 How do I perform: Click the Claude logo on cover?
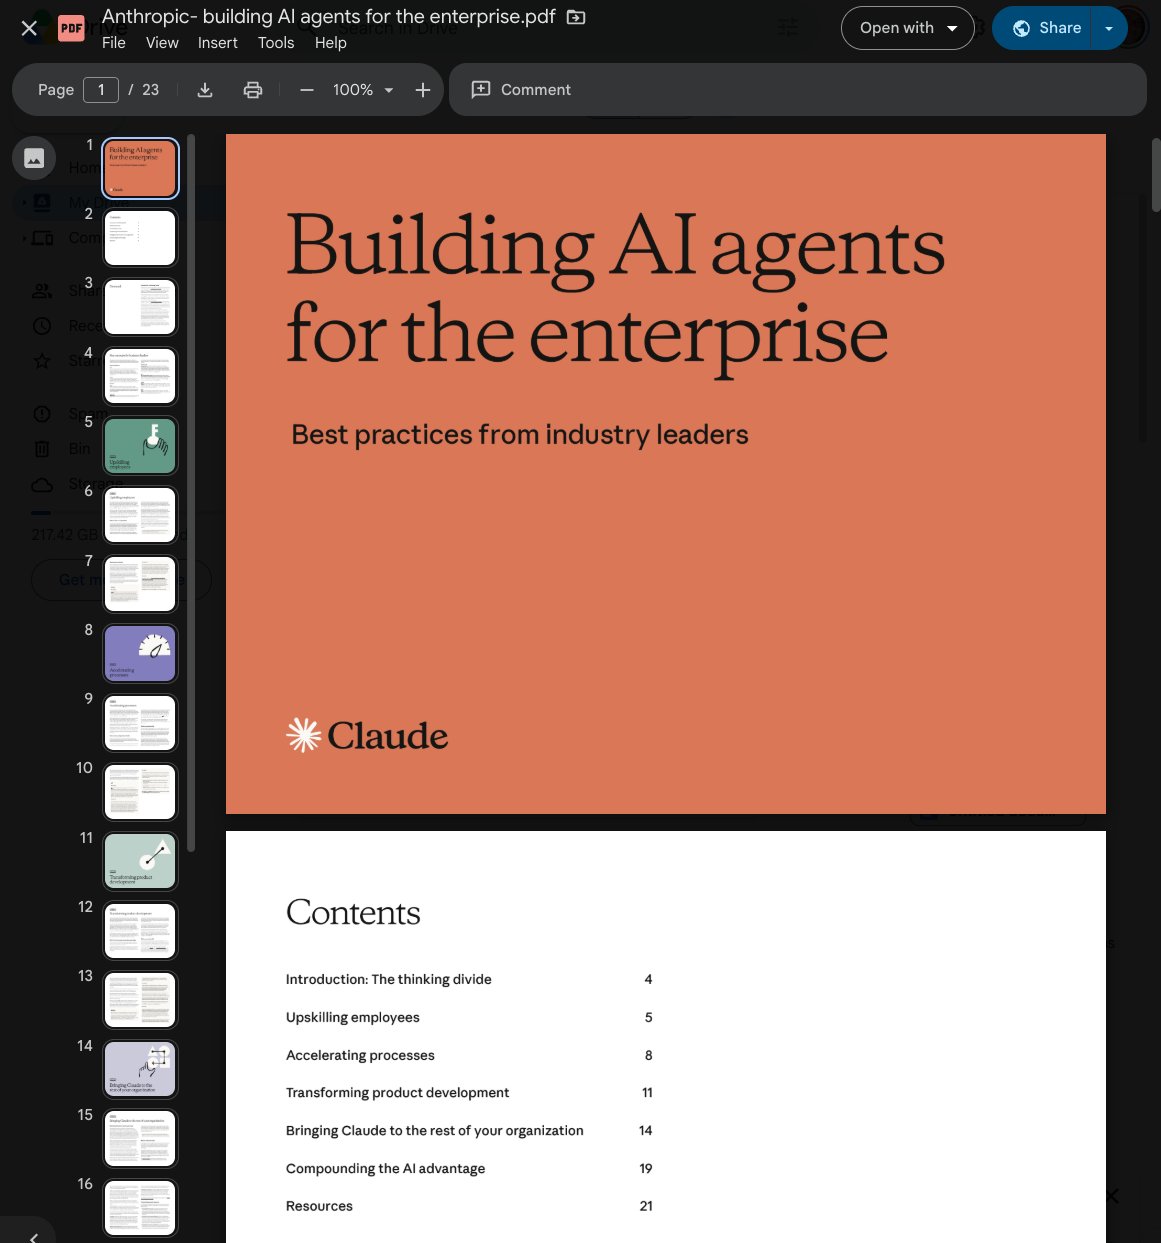tap(367, 735)
